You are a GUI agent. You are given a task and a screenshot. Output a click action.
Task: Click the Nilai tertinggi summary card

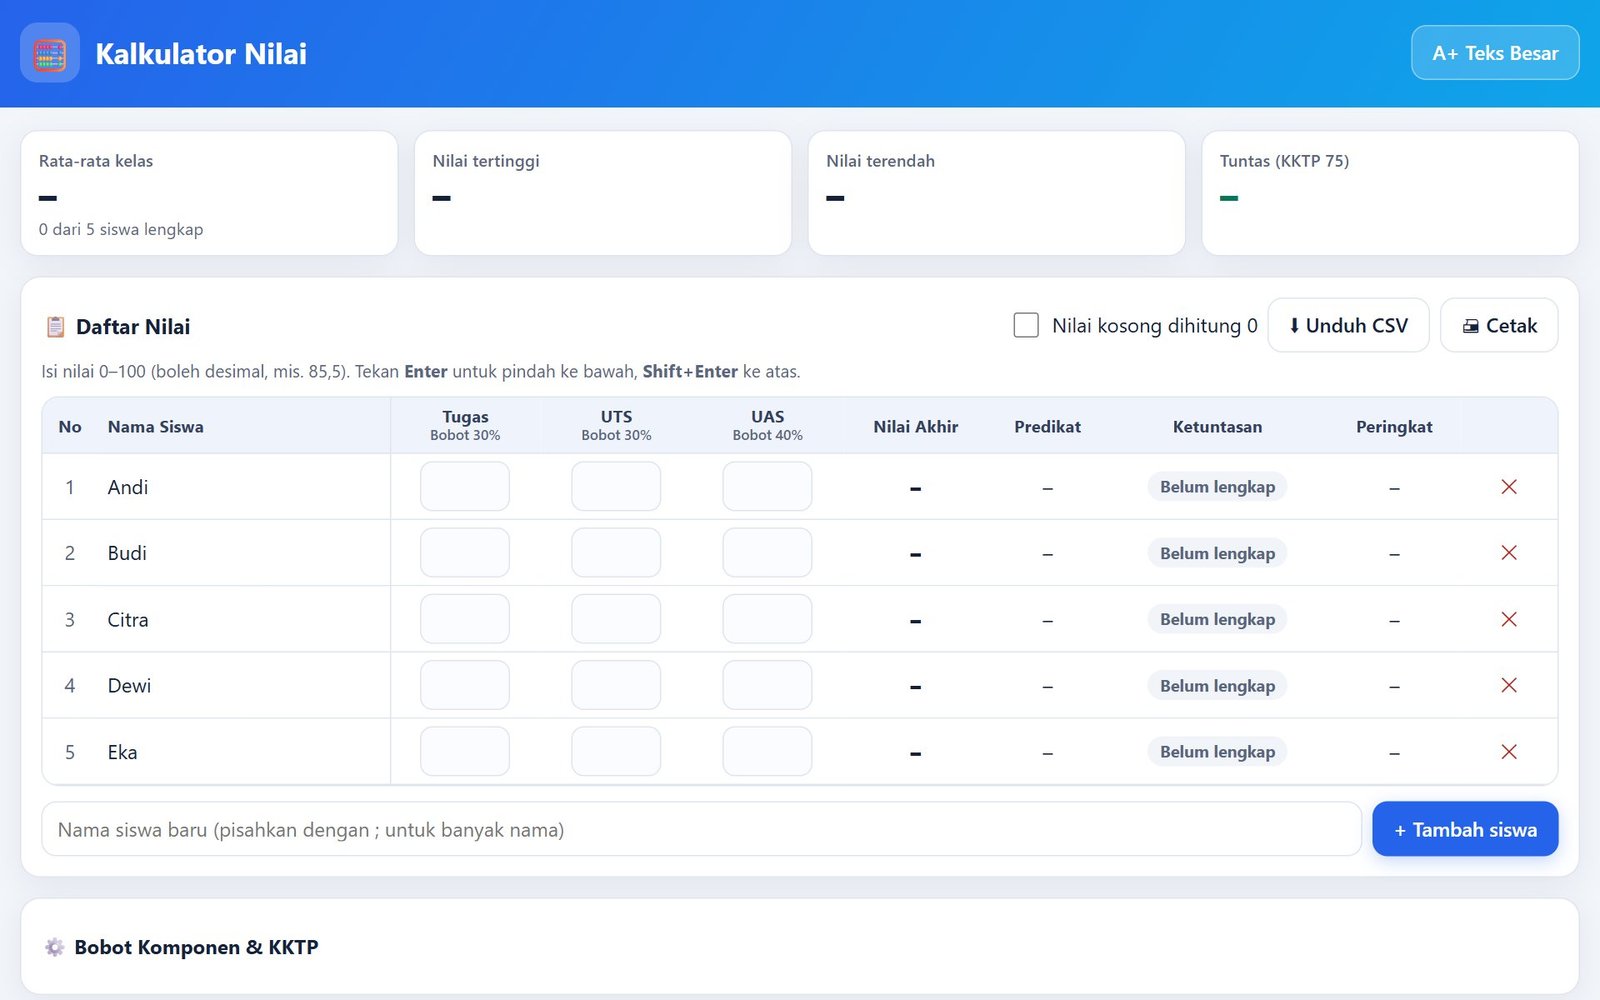[x=603, y=193]
